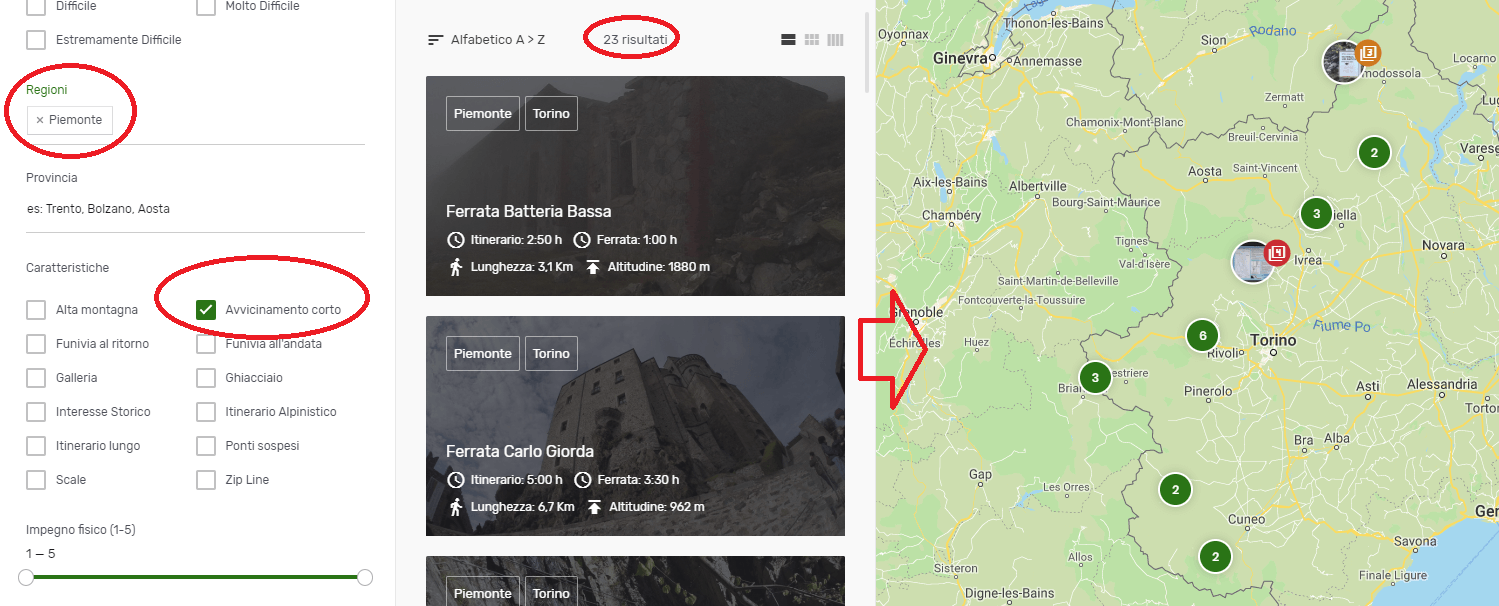Viewport: 1499px width, 606px height.
Task: Open the Alfabetico A > Z sort dropdown
Action: coord(486,40)
